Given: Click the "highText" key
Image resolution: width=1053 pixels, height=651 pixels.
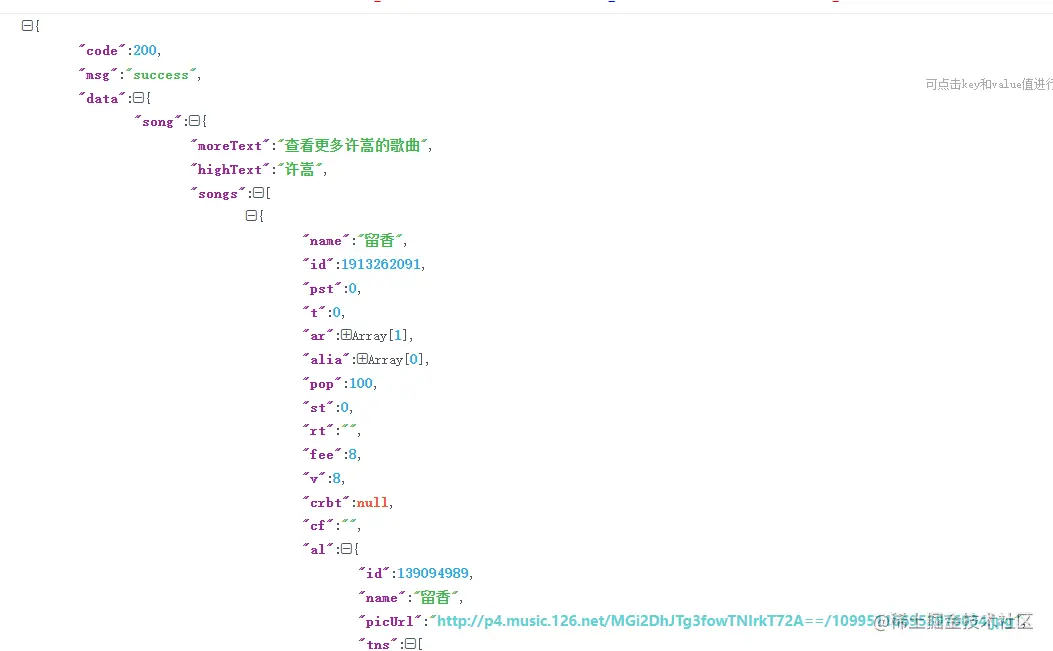Looking at the screenshot, I should (230, 170).
